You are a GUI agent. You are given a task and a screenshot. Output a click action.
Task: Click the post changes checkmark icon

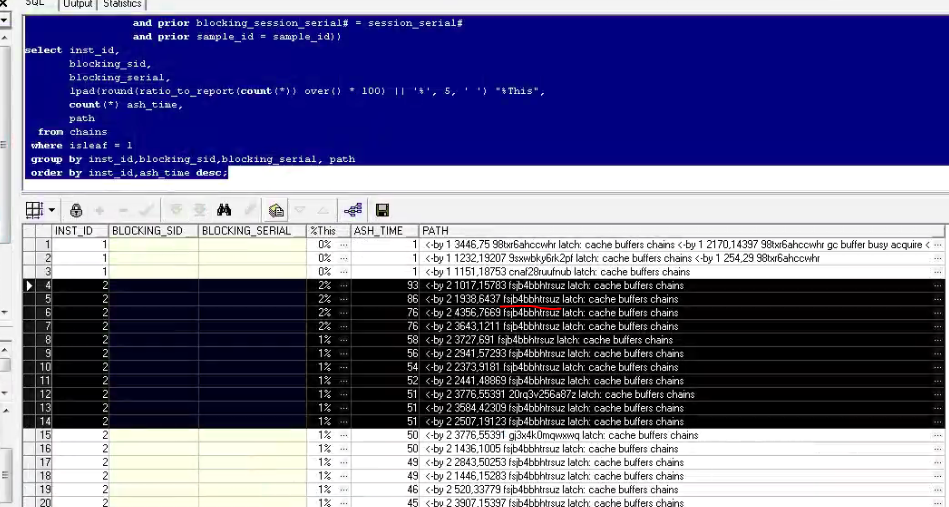pos(146,210)
